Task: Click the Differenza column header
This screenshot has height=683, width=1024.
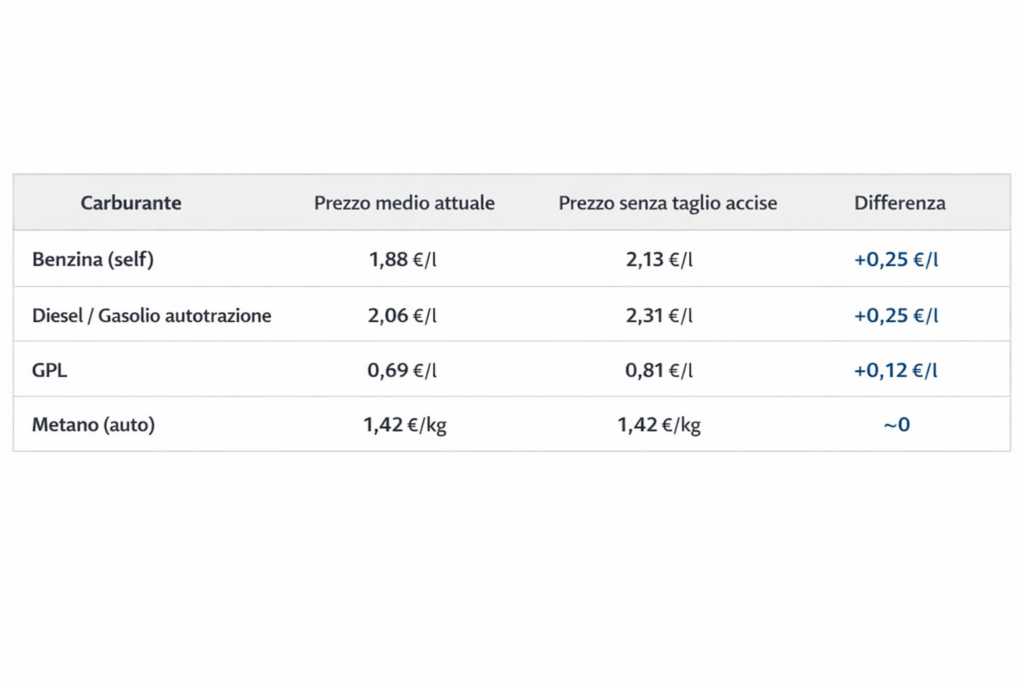Action: pos(899,203)
